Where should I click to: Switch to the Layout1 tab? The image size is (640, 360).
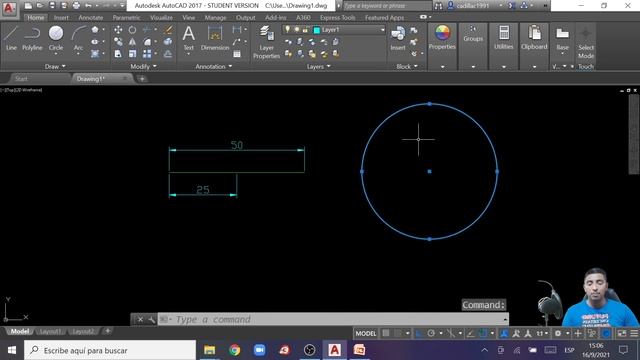tap(50, 331)
